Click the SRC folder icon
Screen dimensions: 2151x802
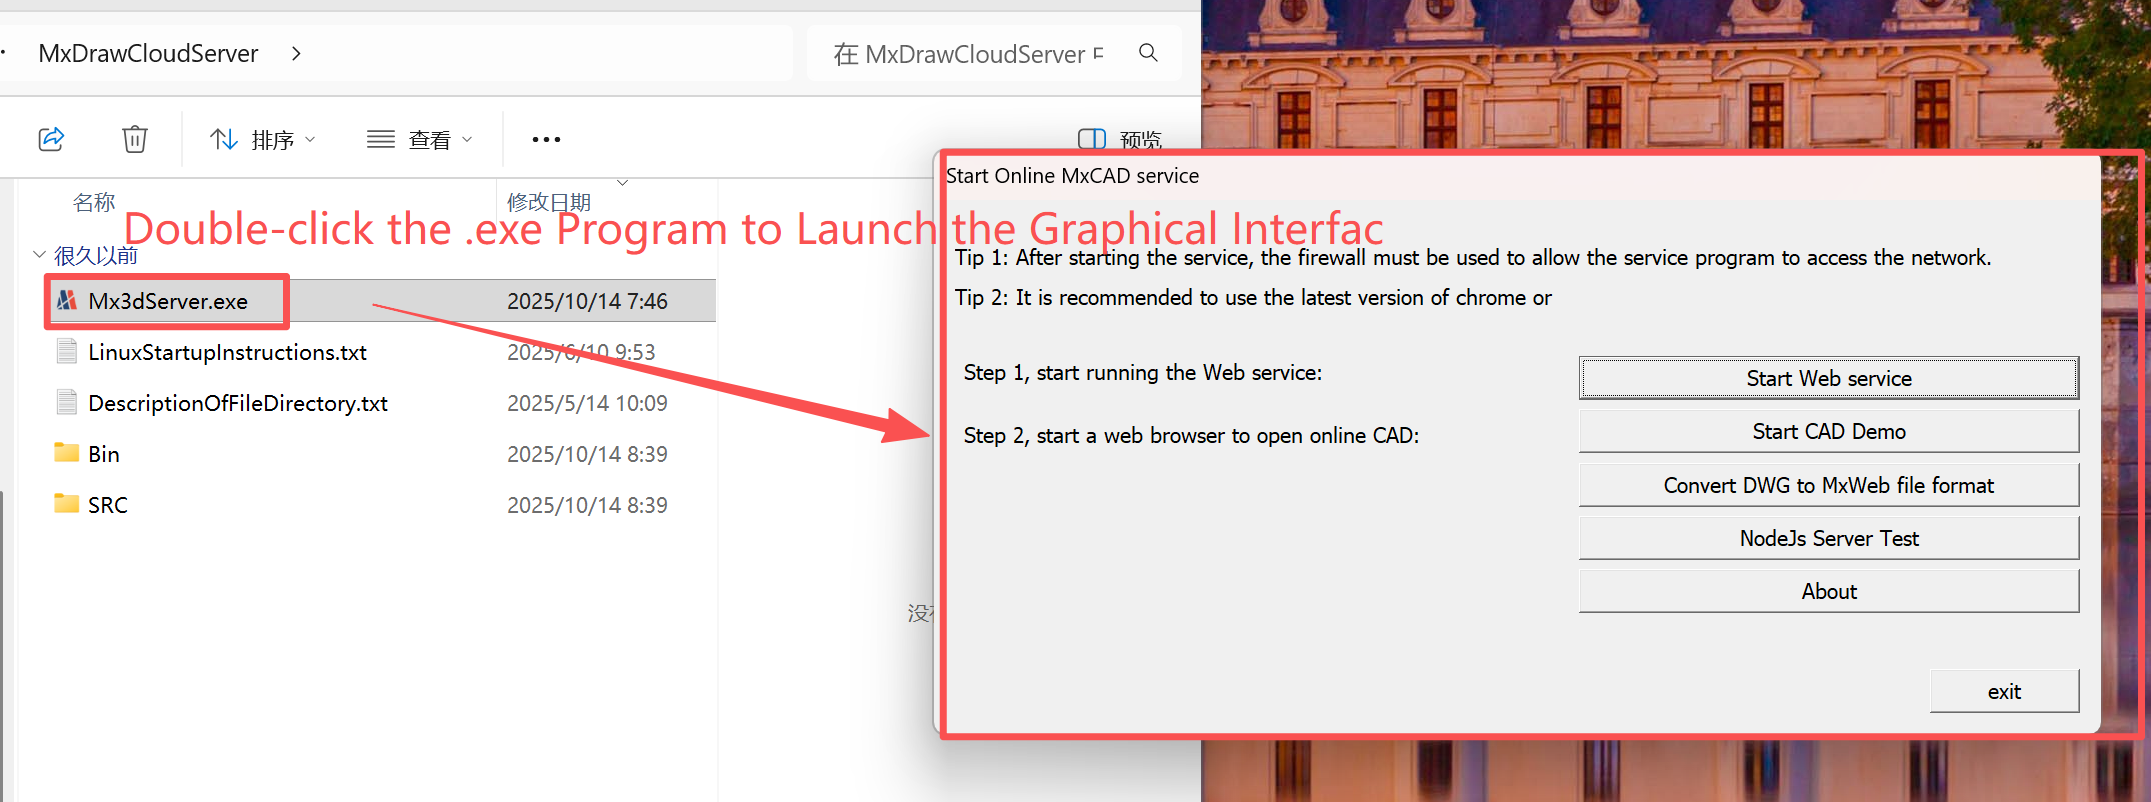tap(67, 504)
